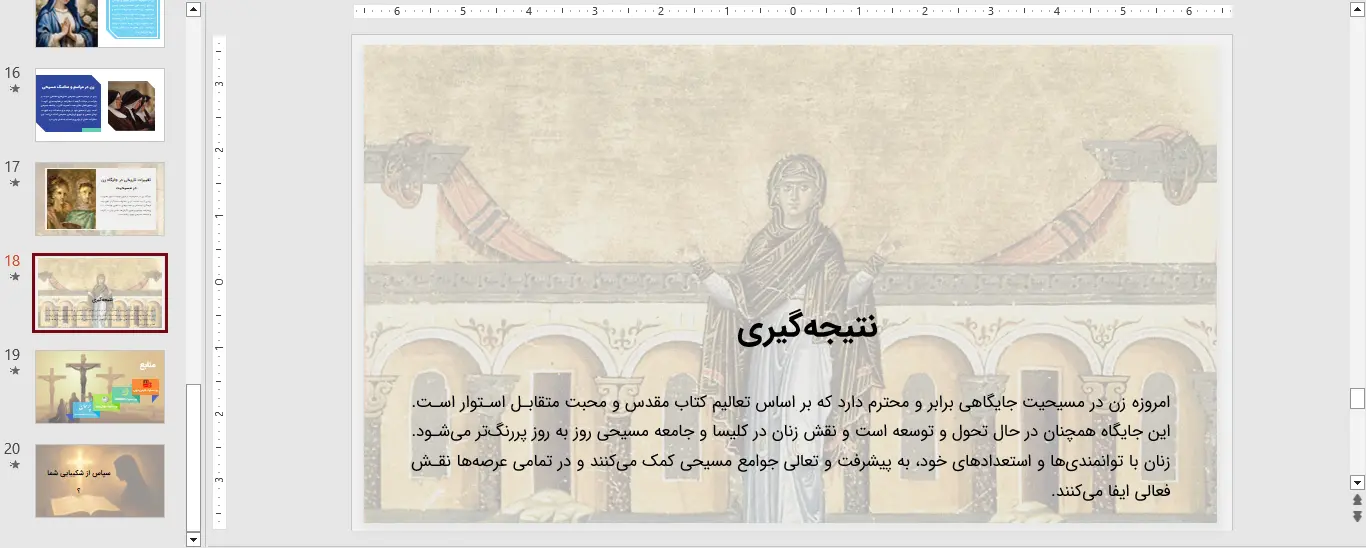Click the slide number 17 label

[13, 167]
